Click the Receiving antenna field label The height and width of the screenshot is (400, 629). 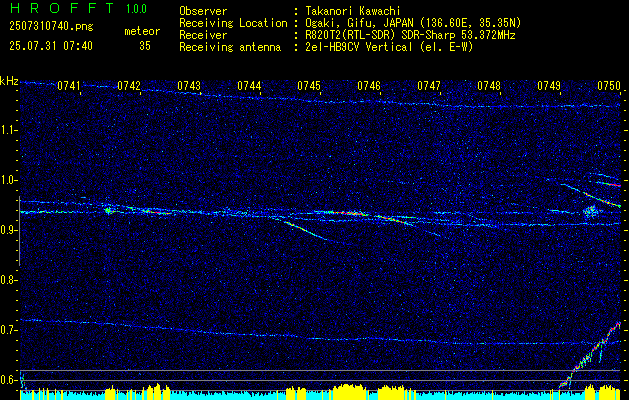pos(230,47)
